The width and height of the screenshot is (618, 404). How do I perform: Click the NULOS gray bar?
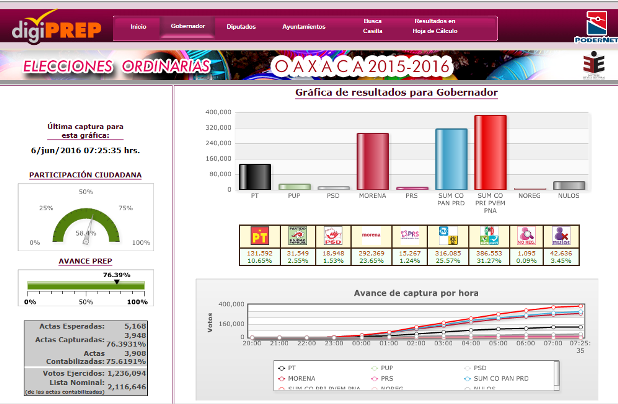[569, 186]
